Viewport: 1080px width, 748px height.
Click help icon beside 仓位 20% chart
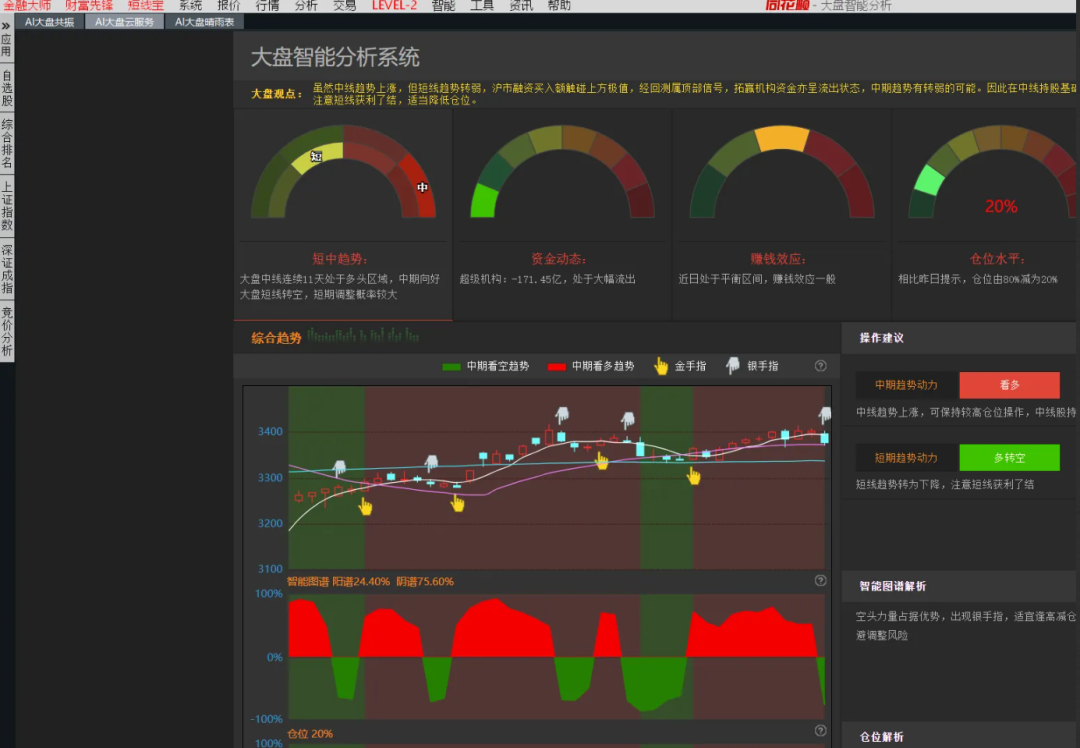(x=821, y=731)
